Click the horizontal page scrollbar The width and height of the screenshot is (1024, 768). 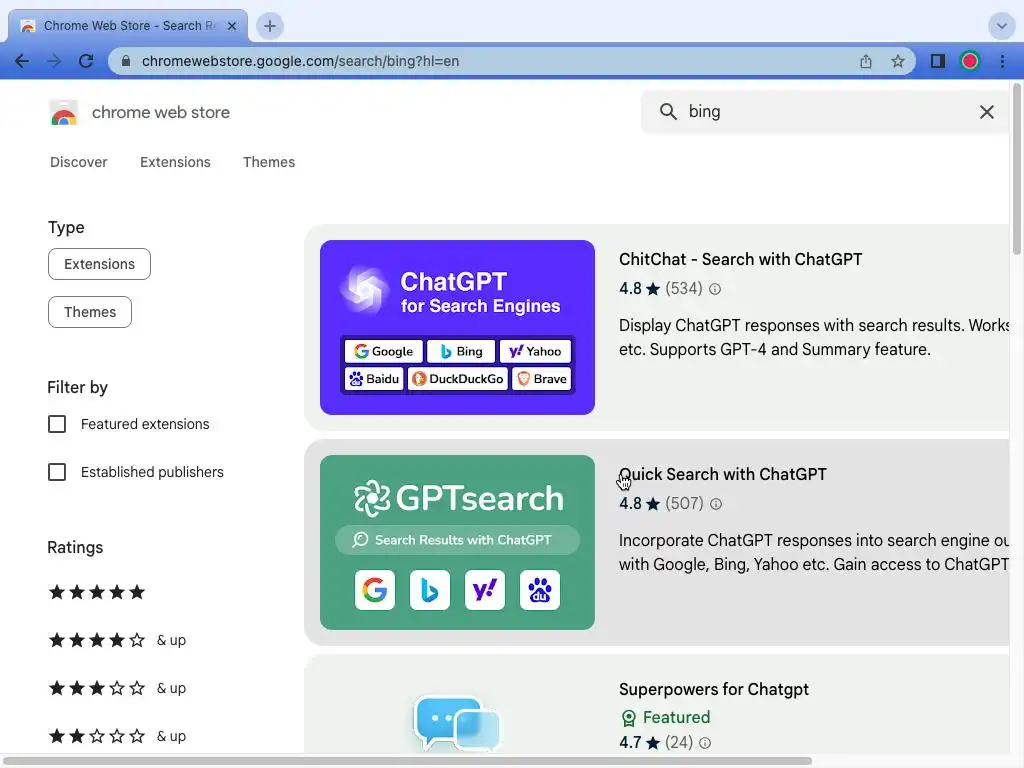click(x=408, y=761)
